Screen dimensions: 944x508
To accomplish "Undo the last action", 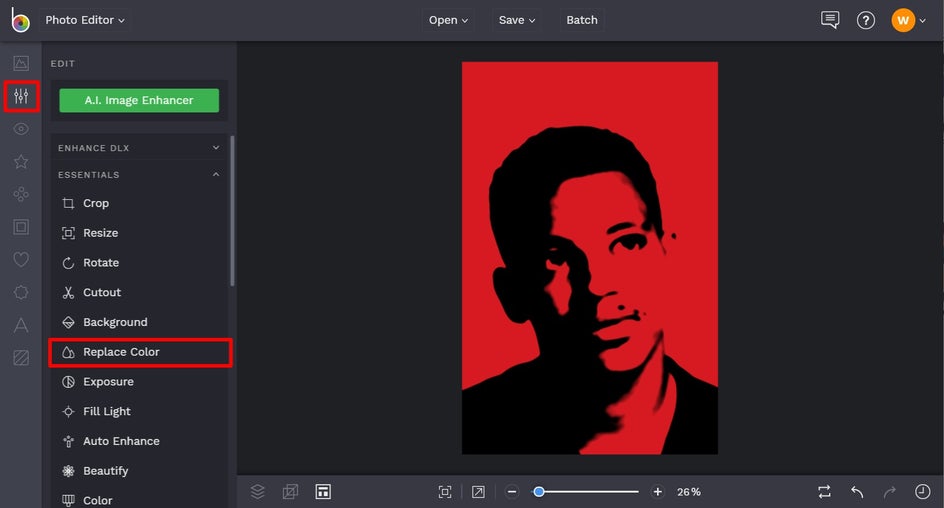I will [x=857, y=492].
